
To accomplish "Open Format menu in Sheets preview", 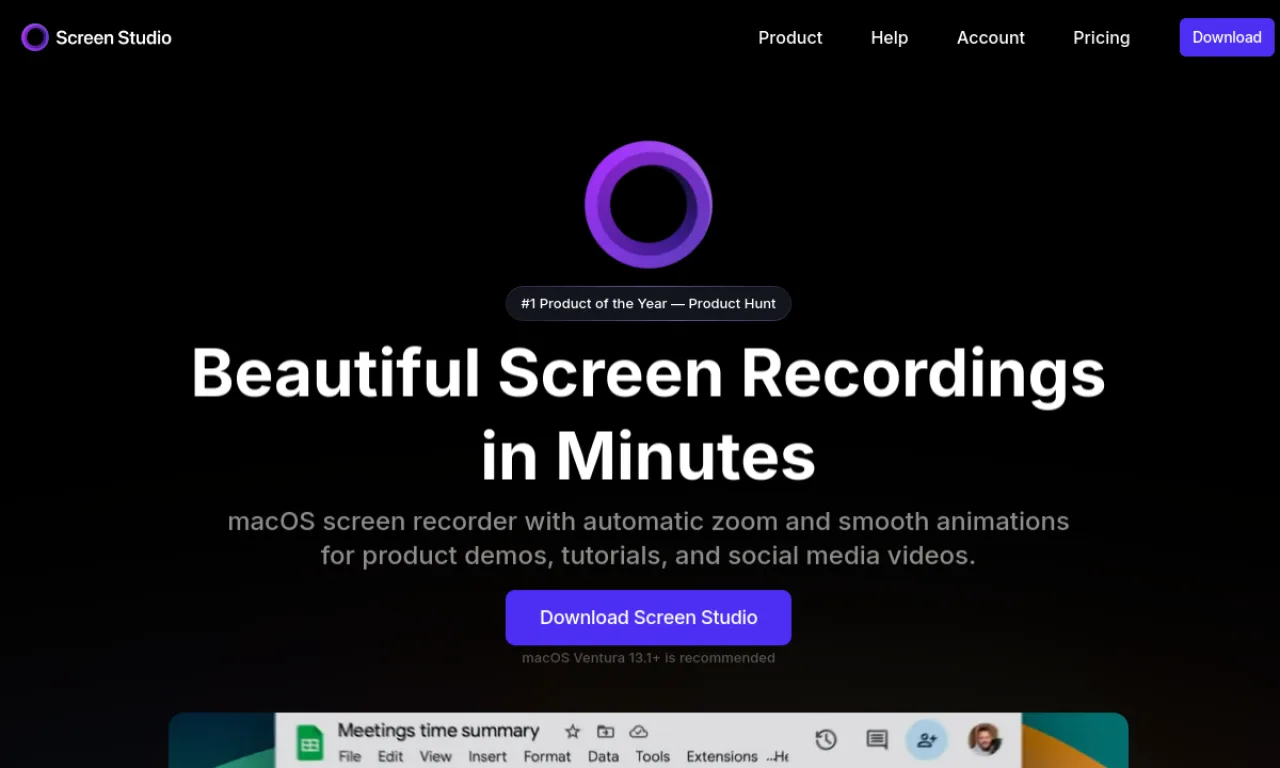I will 547,757.
